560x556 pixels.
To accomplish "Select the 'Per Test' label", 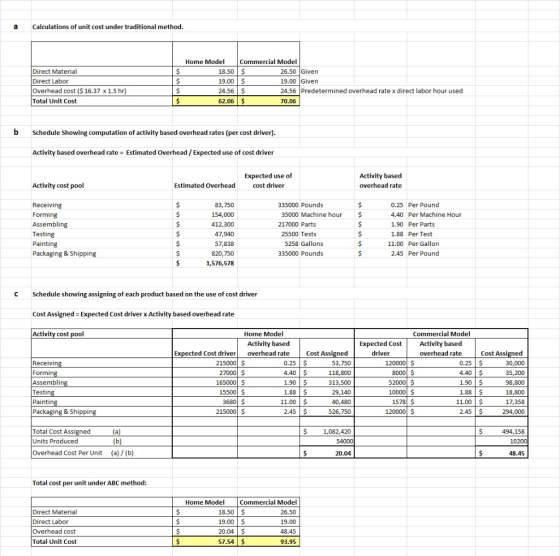I will pos(420,234).
